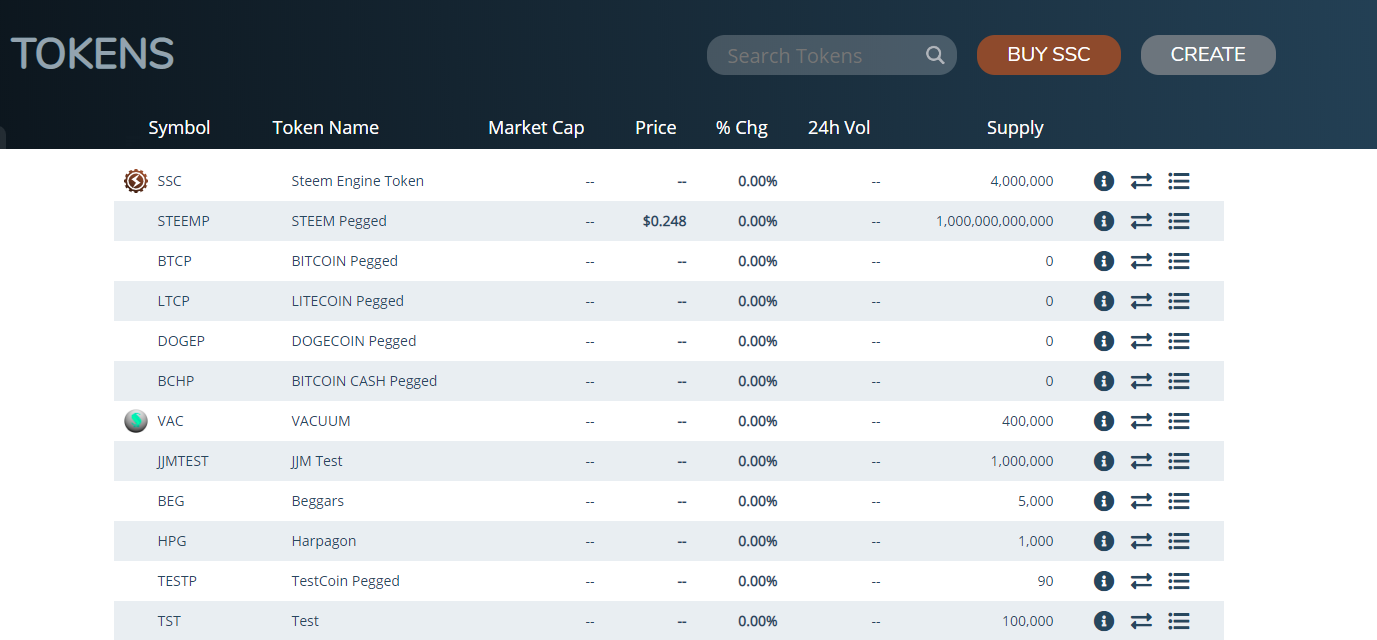Click the DOGECOIN Pegged name
Image resolution: width=1377 pixels, height=640 pixels.
354,341
